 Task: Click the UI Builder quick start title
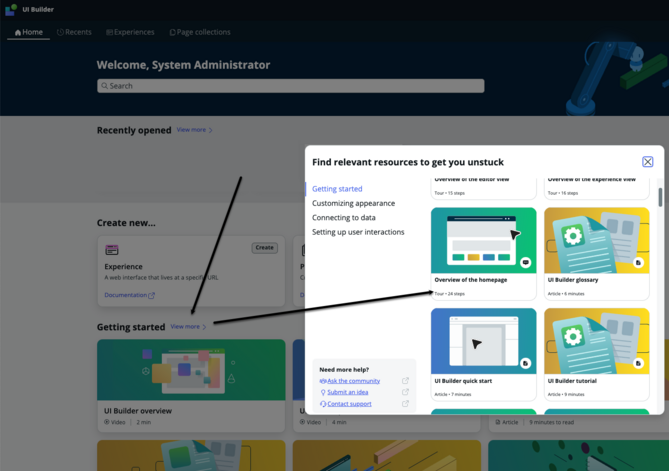[x=463, y=381]
